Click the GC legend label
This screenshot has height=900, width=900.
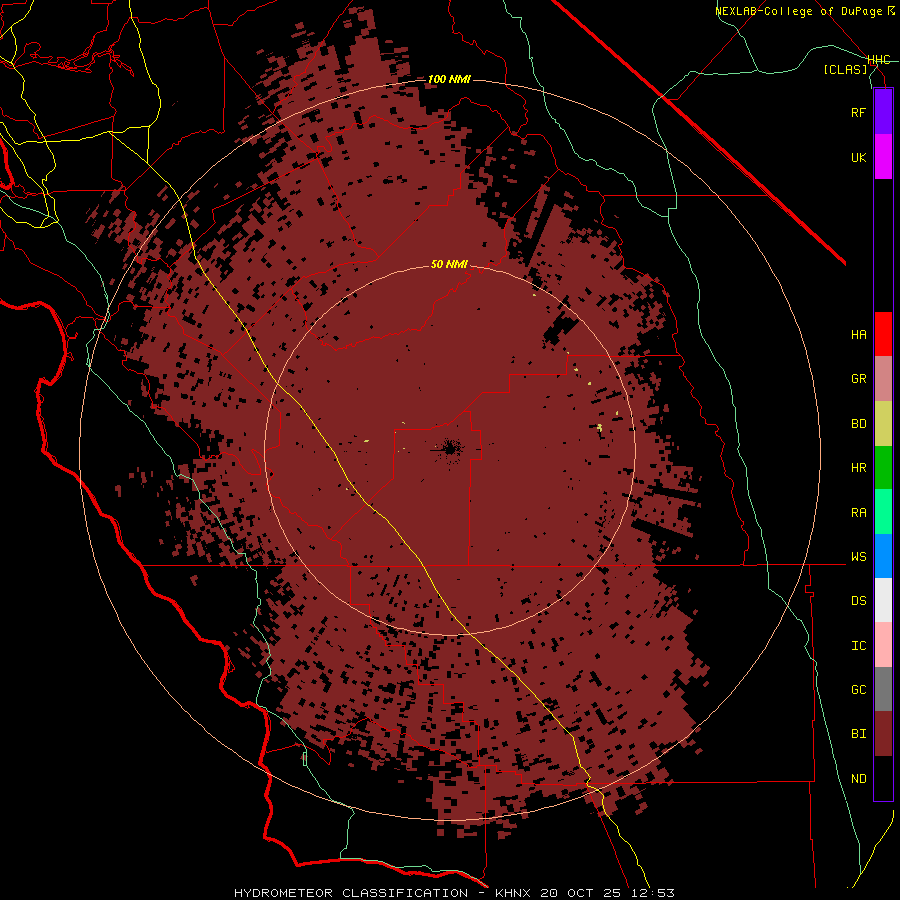[858, 690]
